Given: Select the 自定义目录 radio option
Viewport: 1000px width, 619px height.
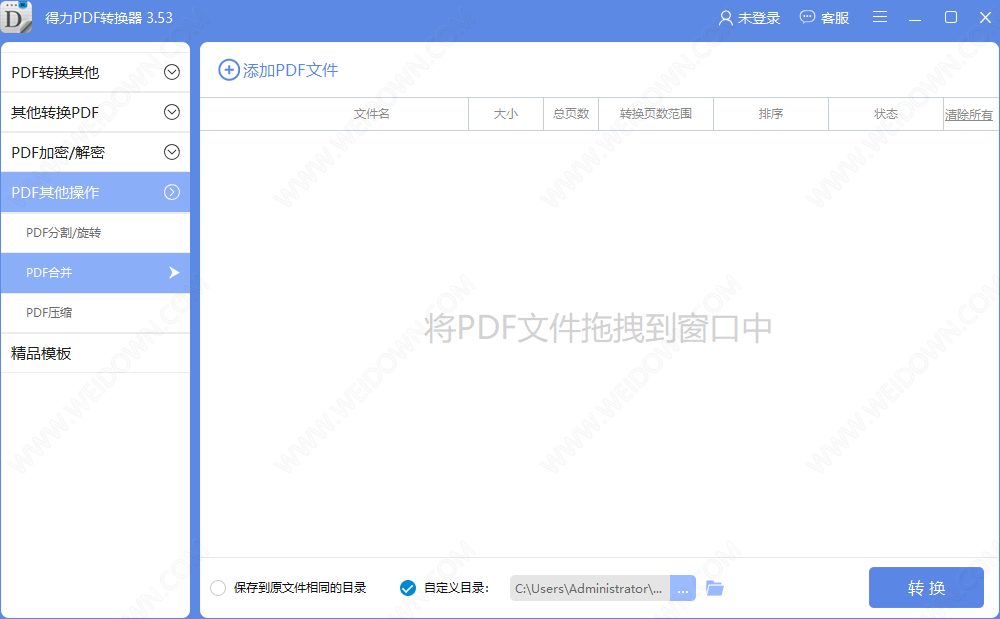Looking at the screenshot, I should click(x=408, y=588).
